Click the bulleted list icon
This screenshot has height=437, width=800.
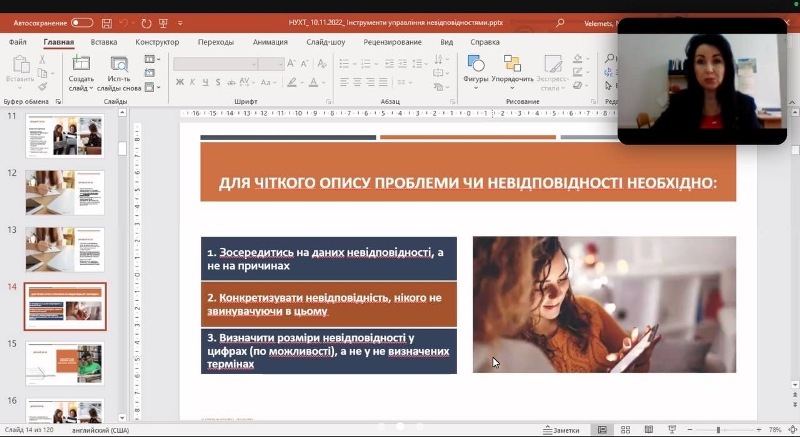point(344,64)
